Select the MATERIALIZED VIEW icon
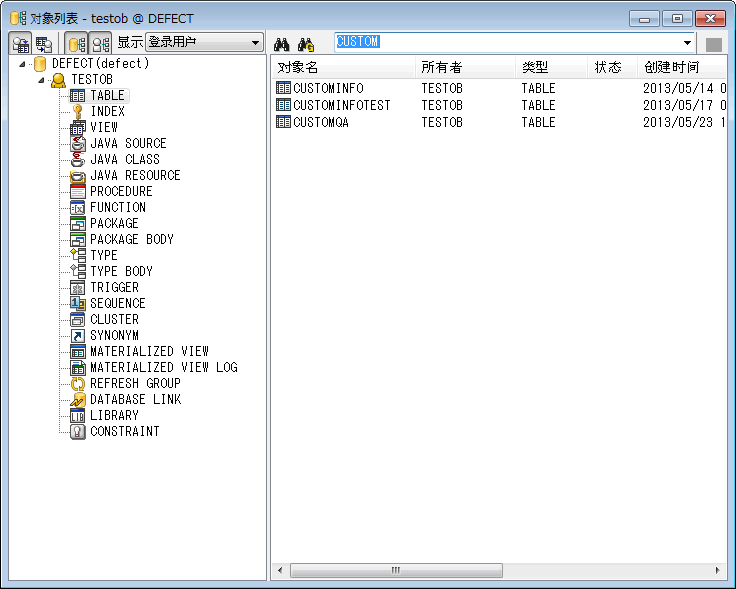This screenshot has width=736, height=589. click(77, 352)
